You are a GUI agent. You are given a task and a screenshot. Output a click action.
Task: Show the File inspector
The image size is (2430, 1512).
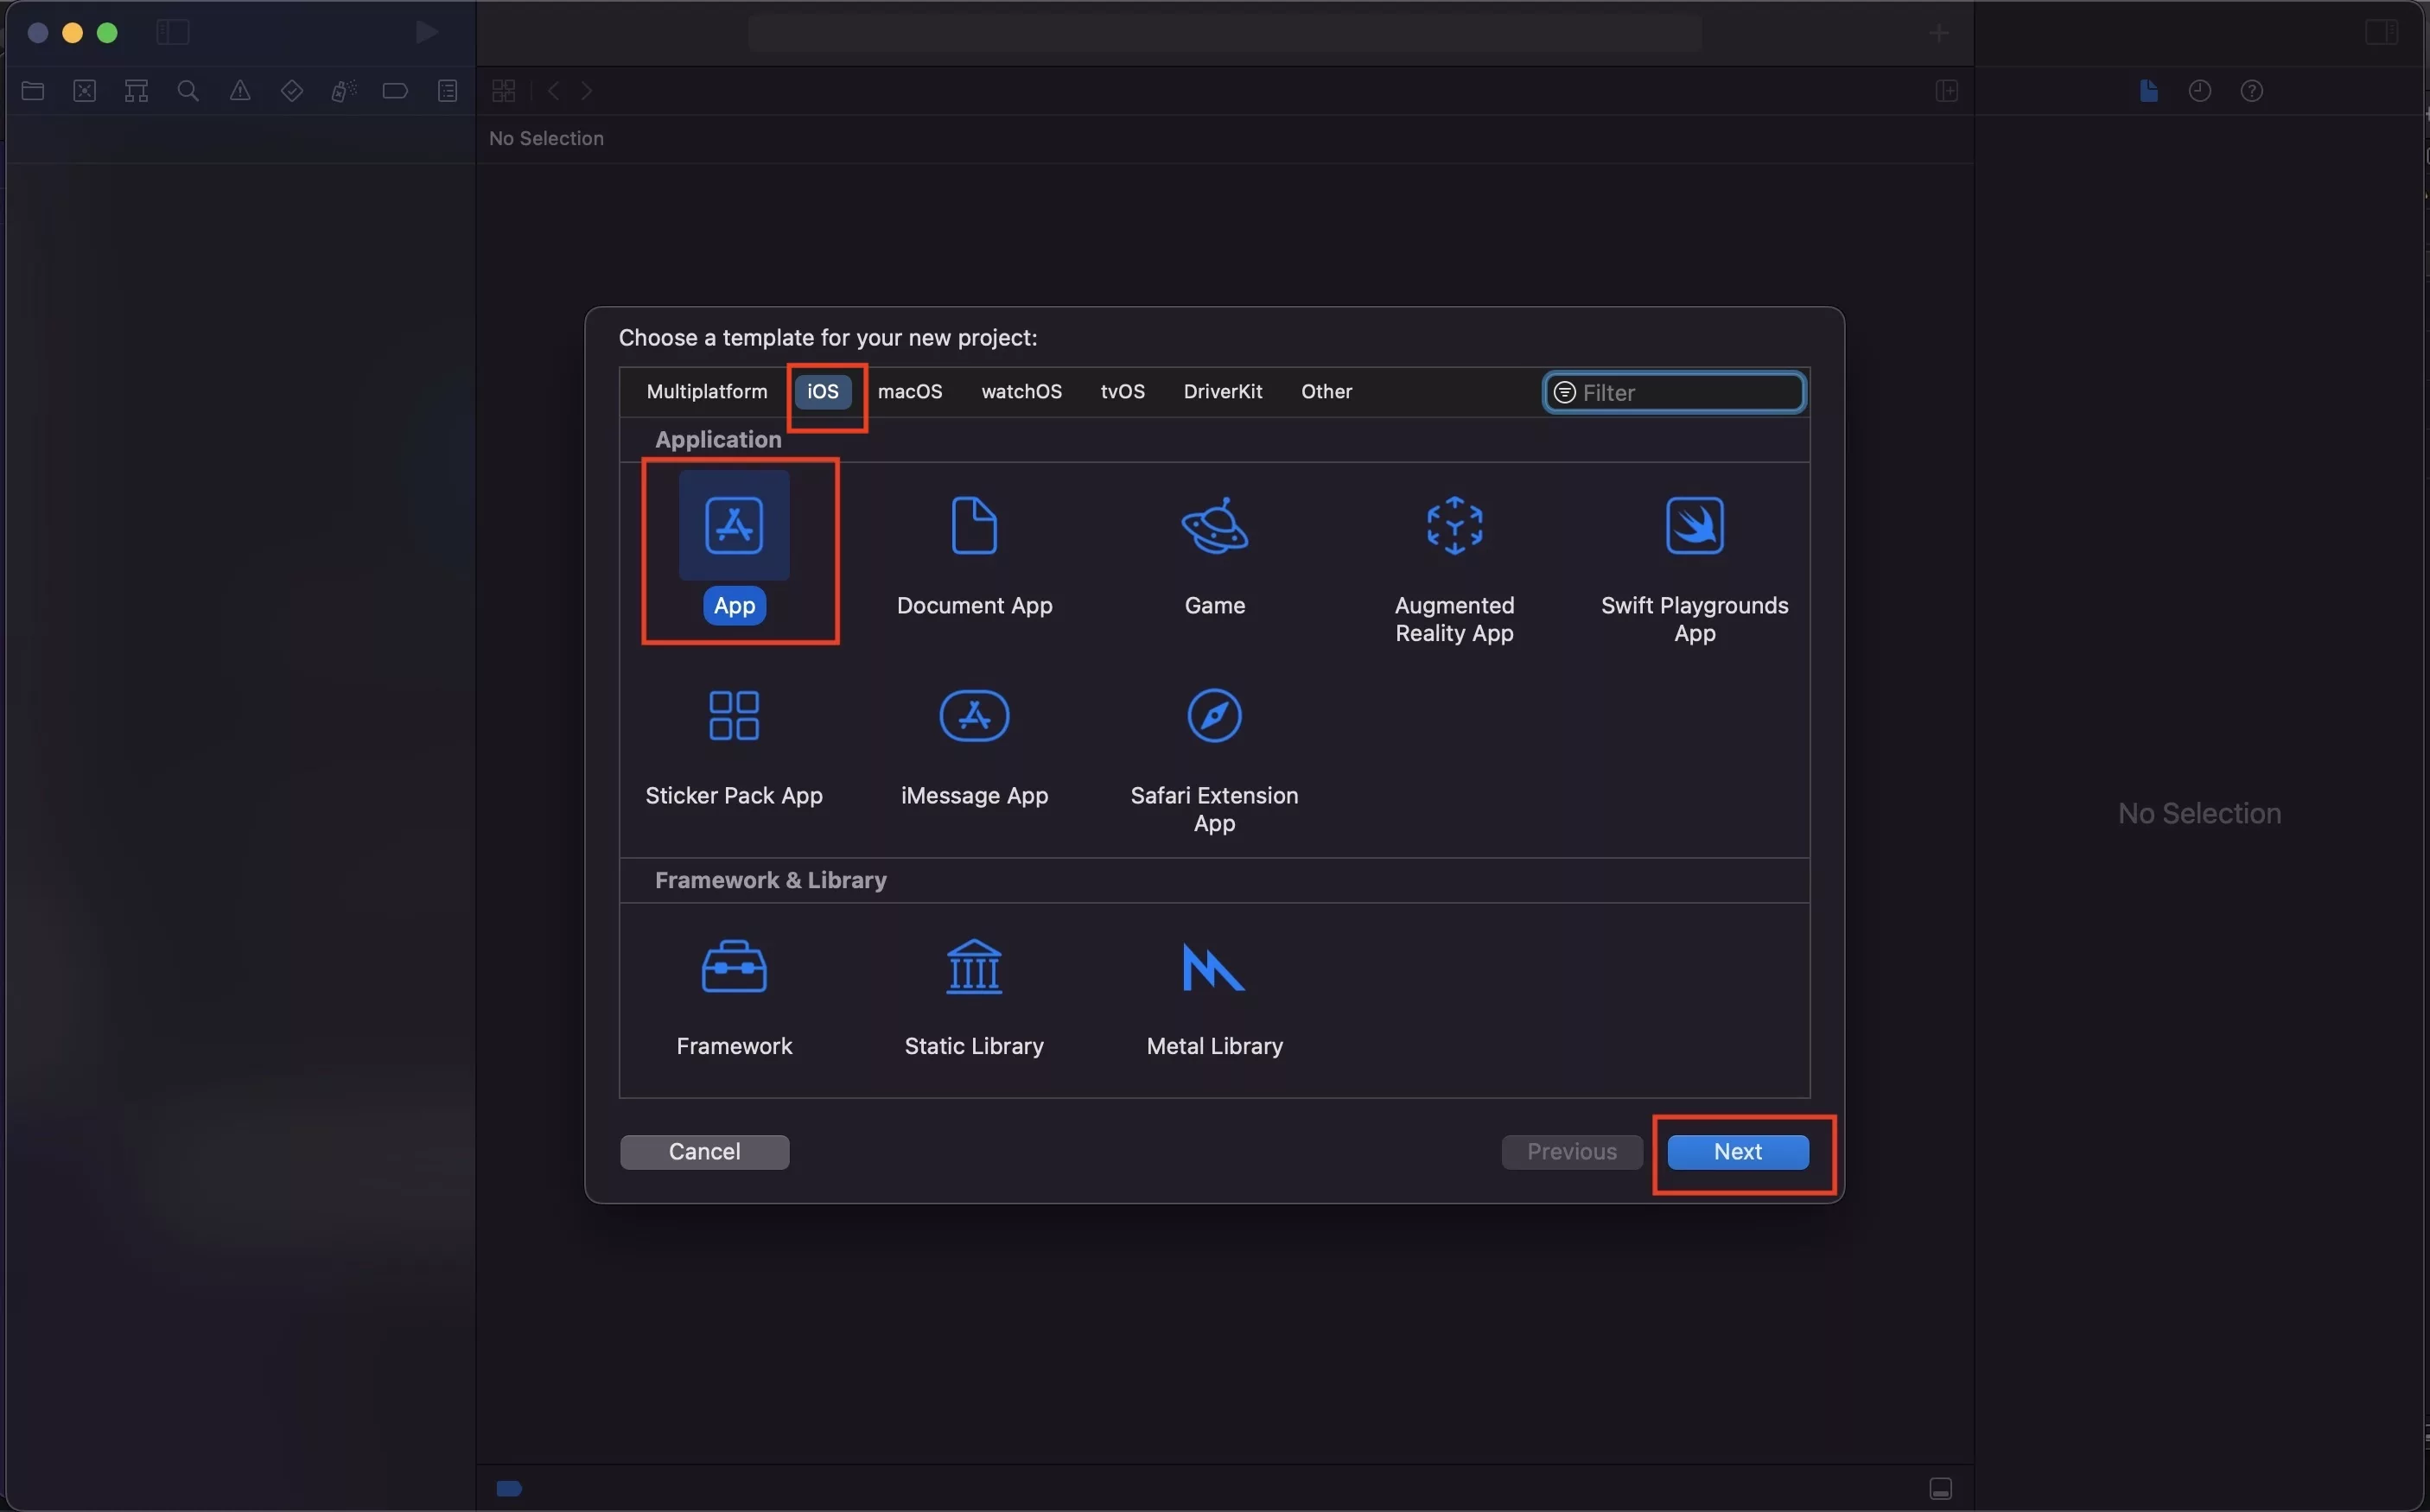coord(2148,91)
